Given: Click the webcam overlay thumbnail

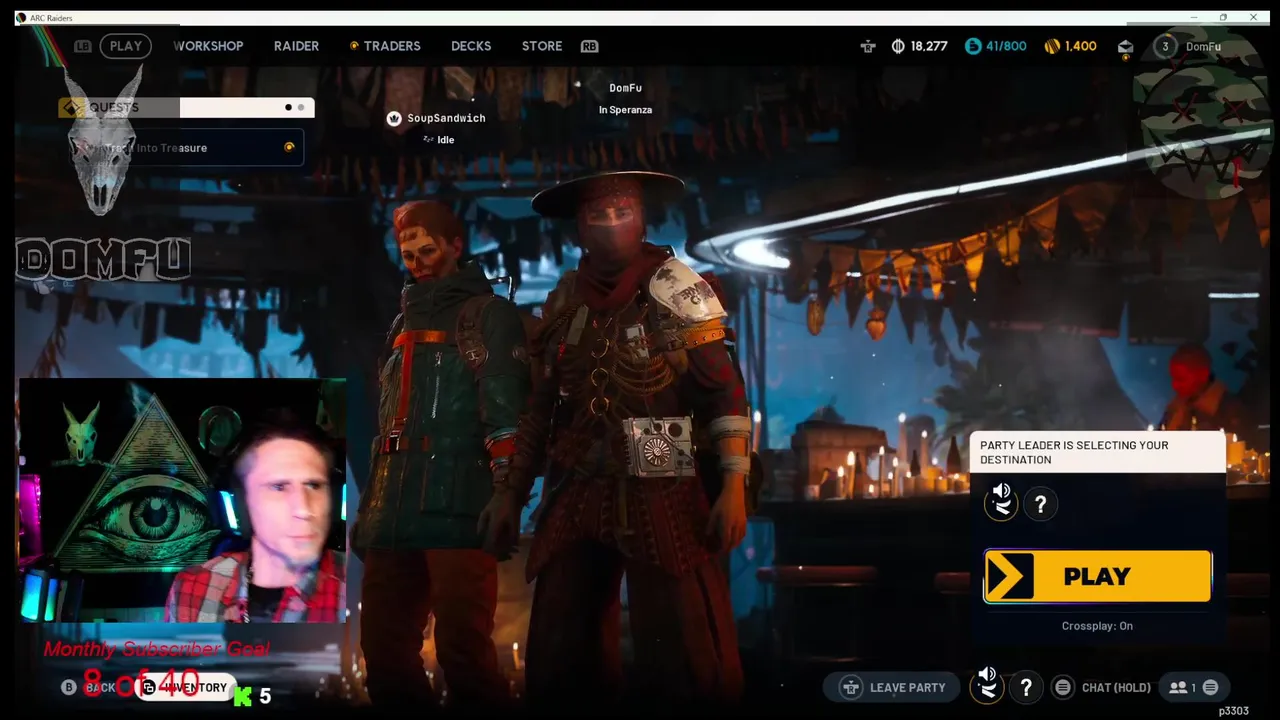Looking at the screenshot, I should 182,501.
